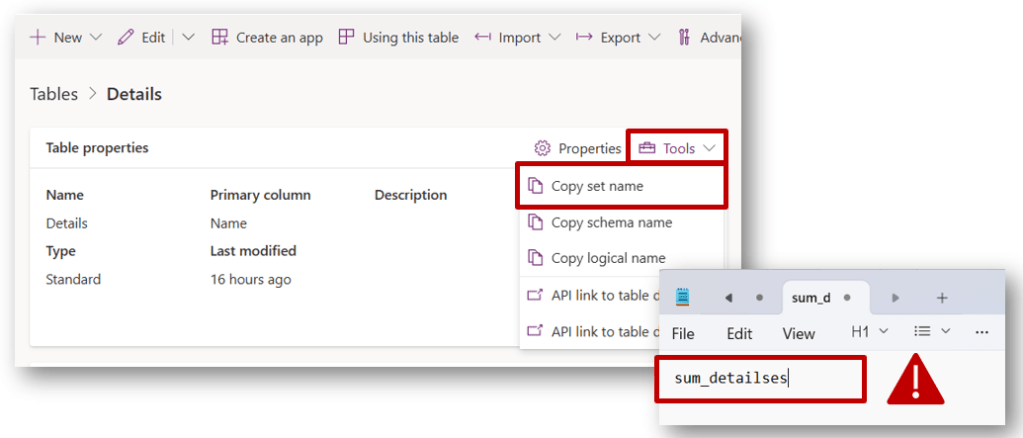Add a new Notepad tab
This screenshot has height=438, width=1023.
click(x=942, y=298)
